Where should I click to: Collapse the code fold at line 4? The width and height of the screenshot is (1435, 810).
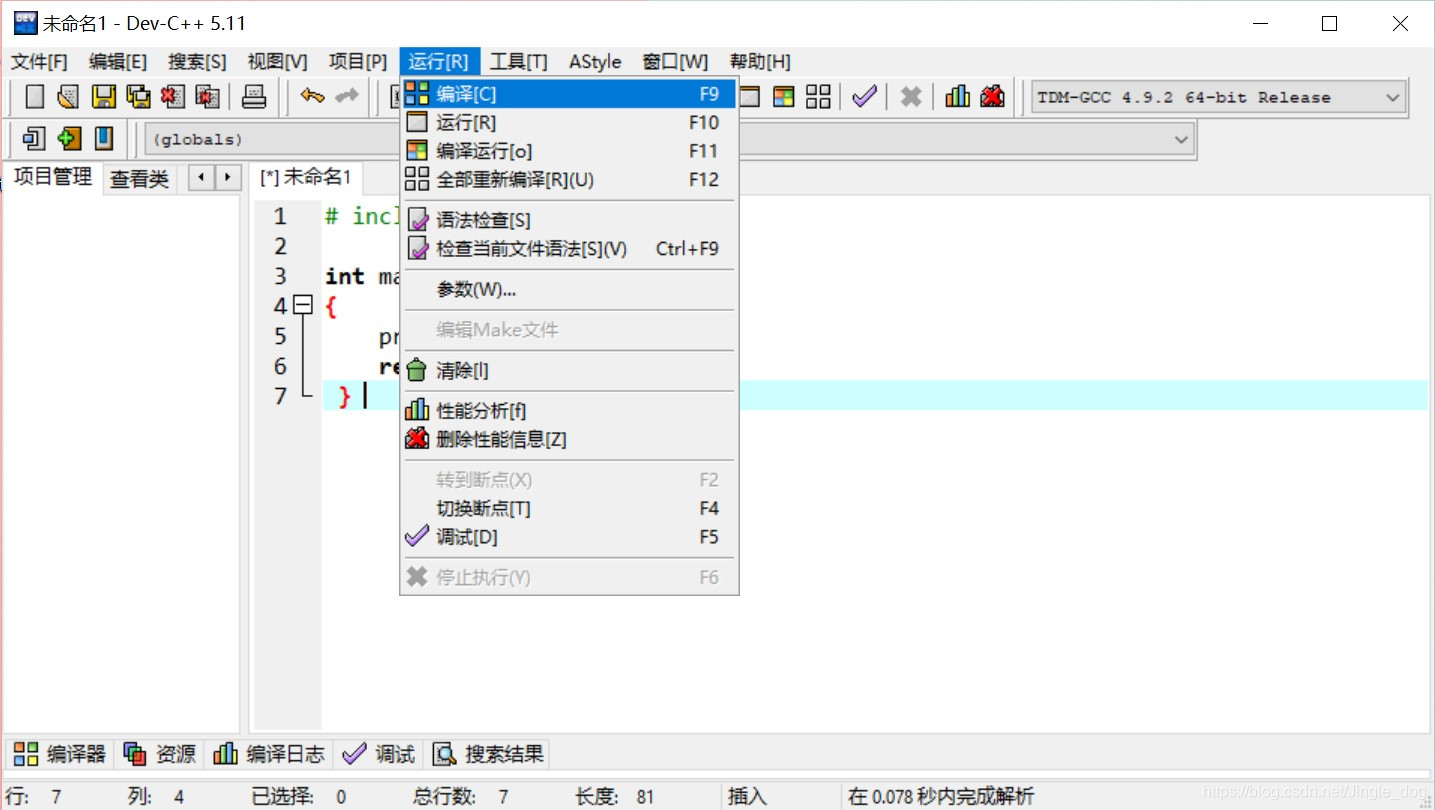point(303,305)
